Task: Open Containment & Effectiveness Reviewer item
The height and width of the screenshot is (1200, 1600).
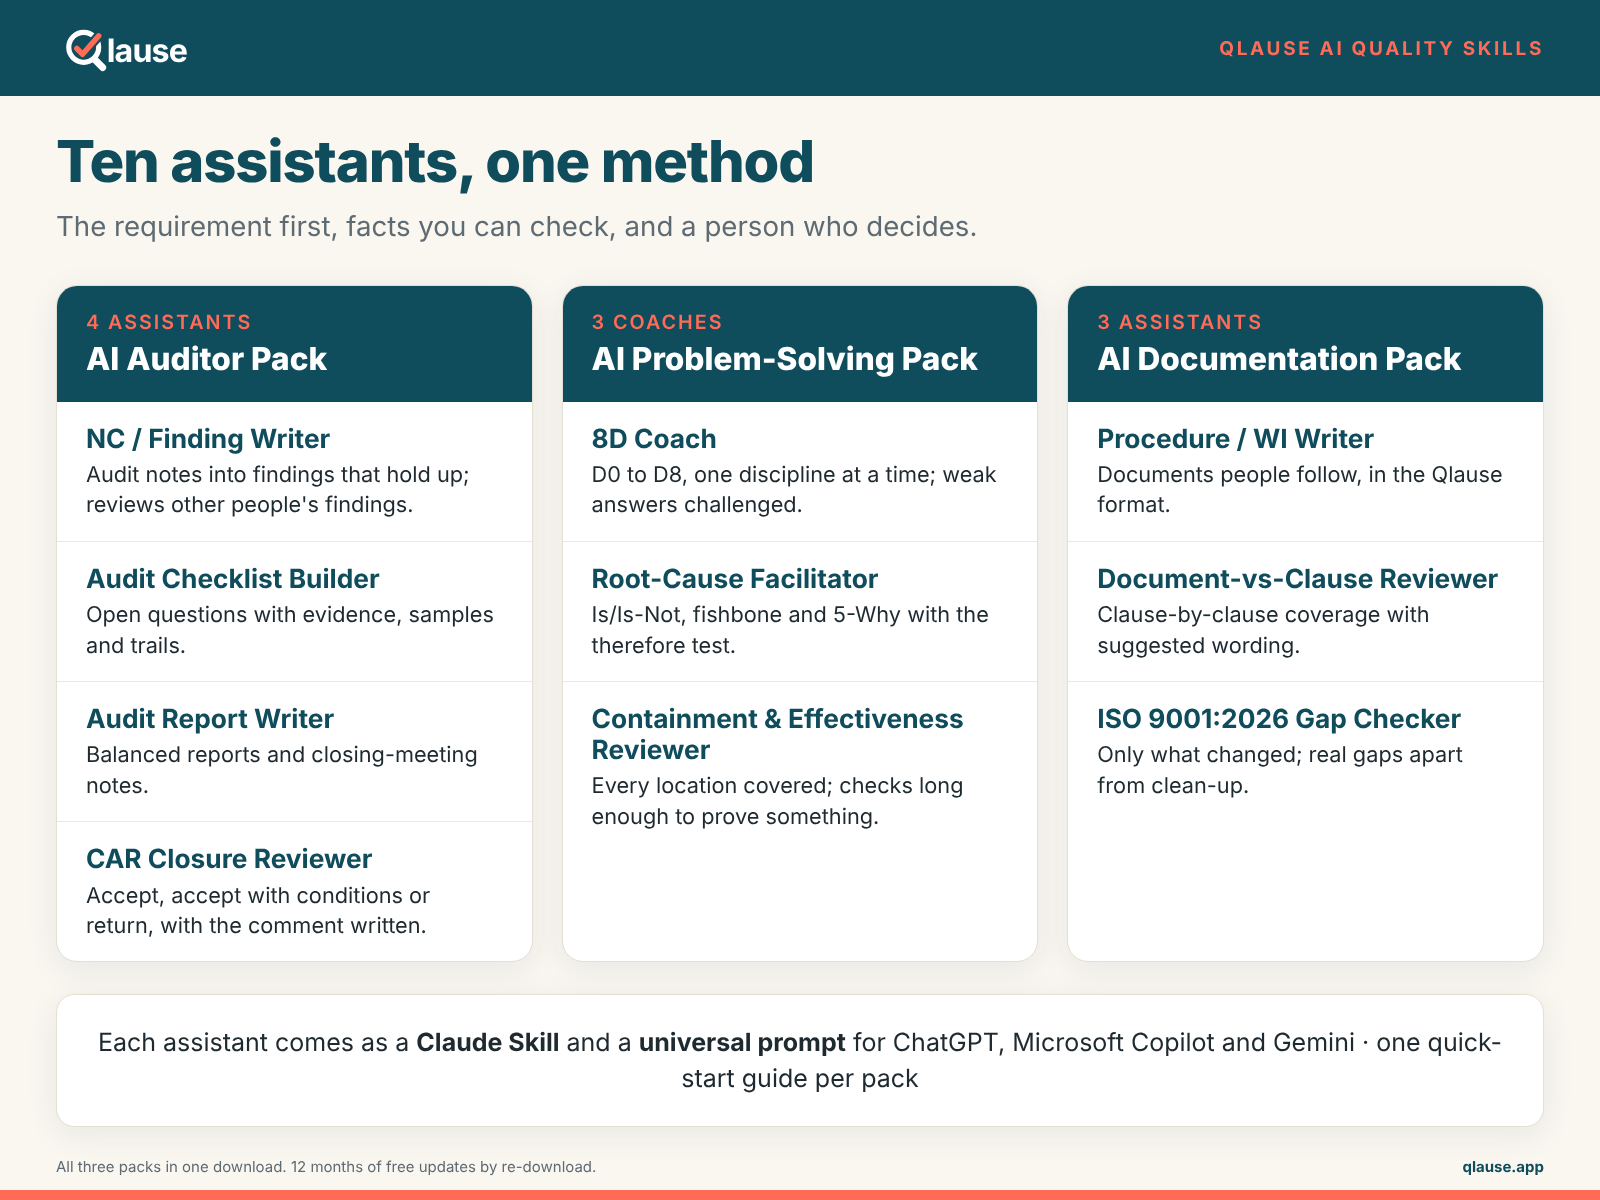Action: click(x=800, y=767)
